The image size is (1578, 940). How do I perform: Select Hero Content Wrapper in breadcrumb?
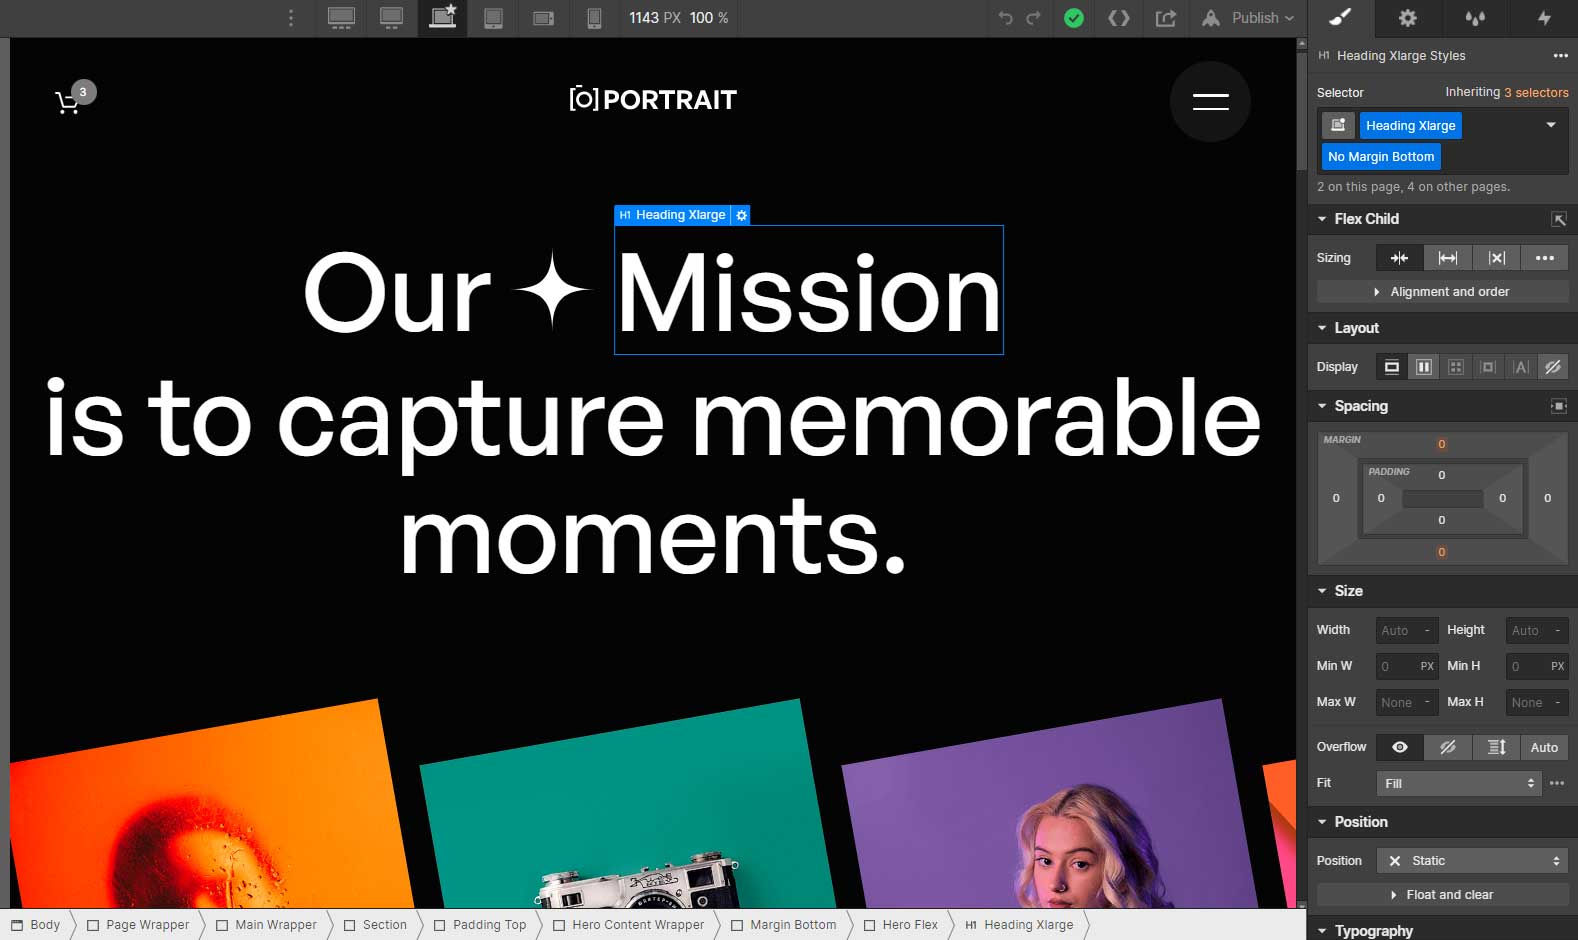629,925
